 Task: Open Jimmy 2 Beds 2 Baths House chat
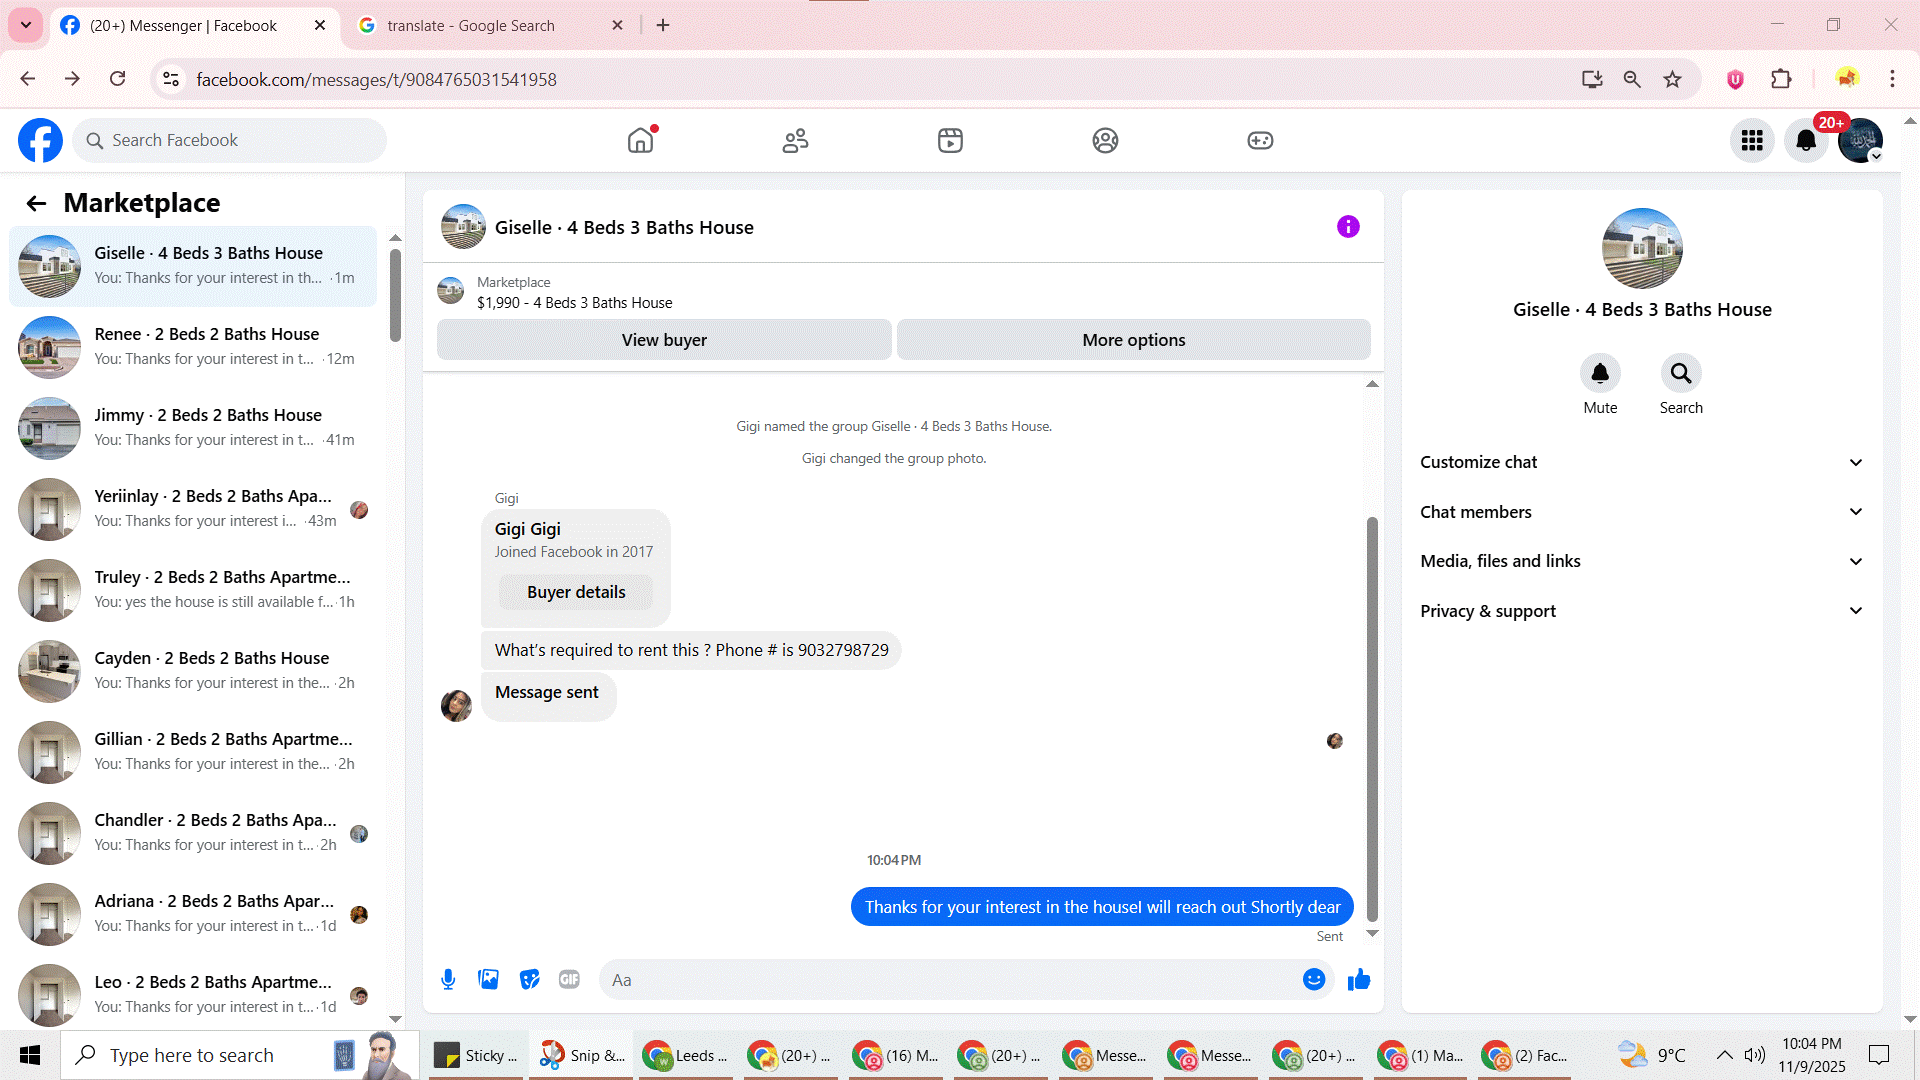[193, 428]
